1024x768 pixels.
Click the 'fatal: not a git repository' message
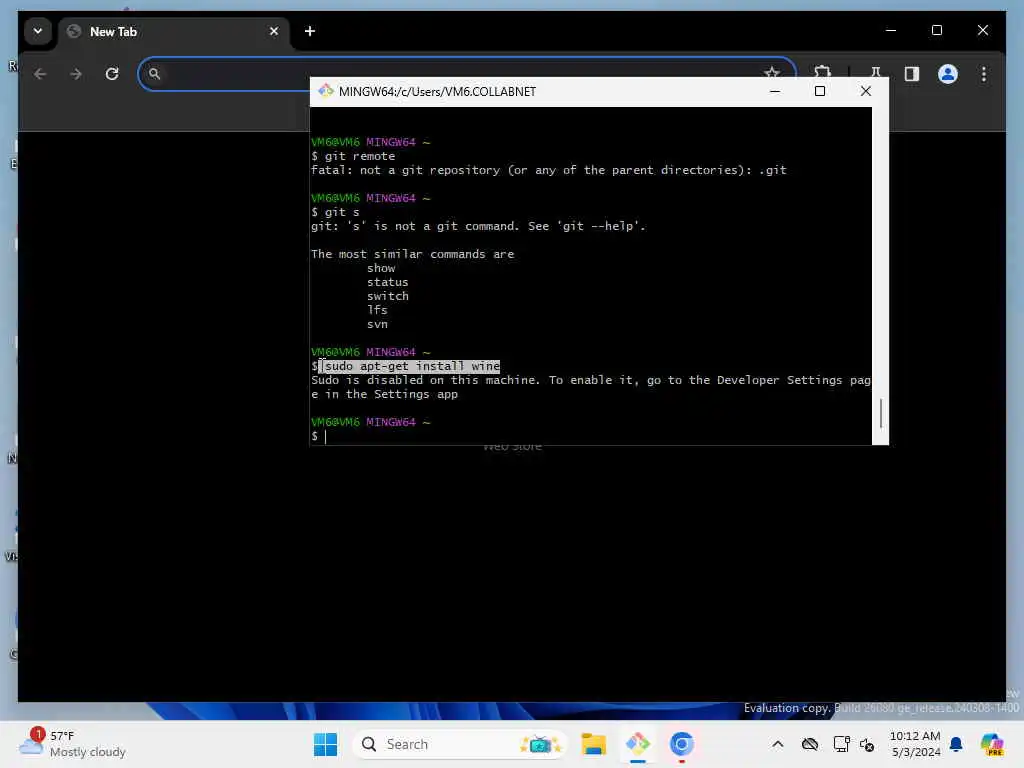549,170
